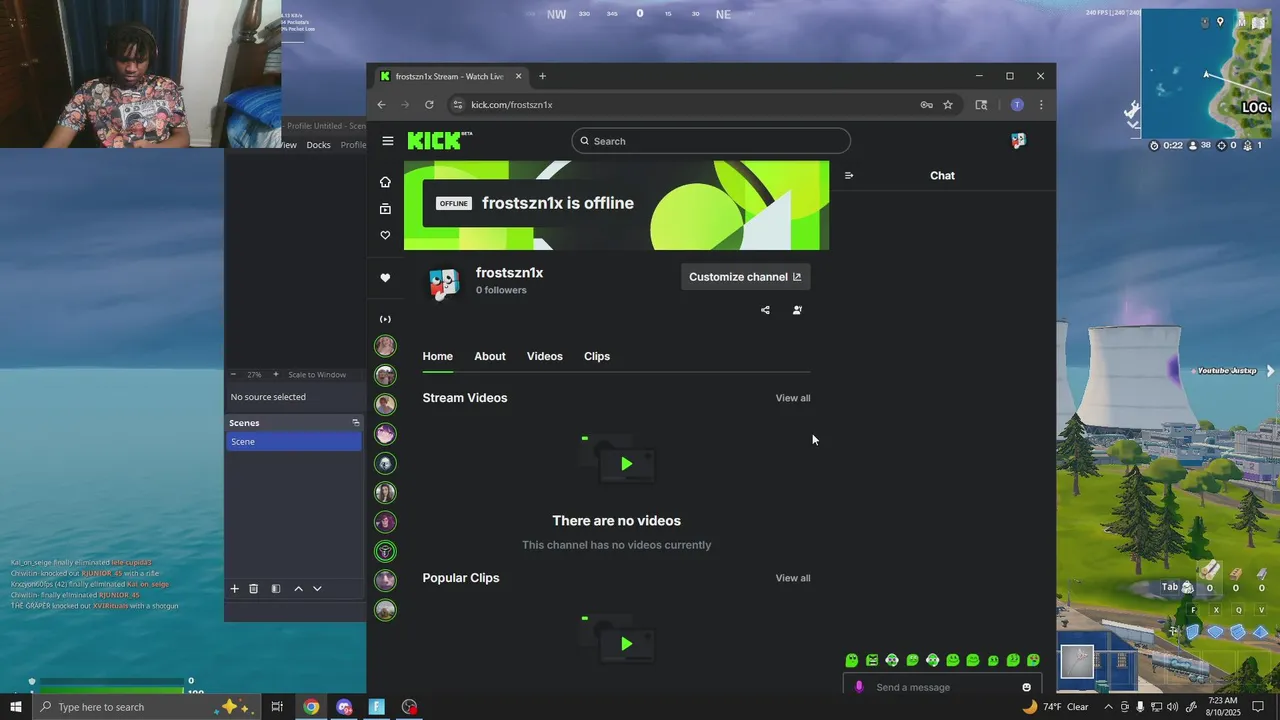Zoom out OBS preview with minus button
Screen dimensions: 1280x720
click(x=233, y=375)
